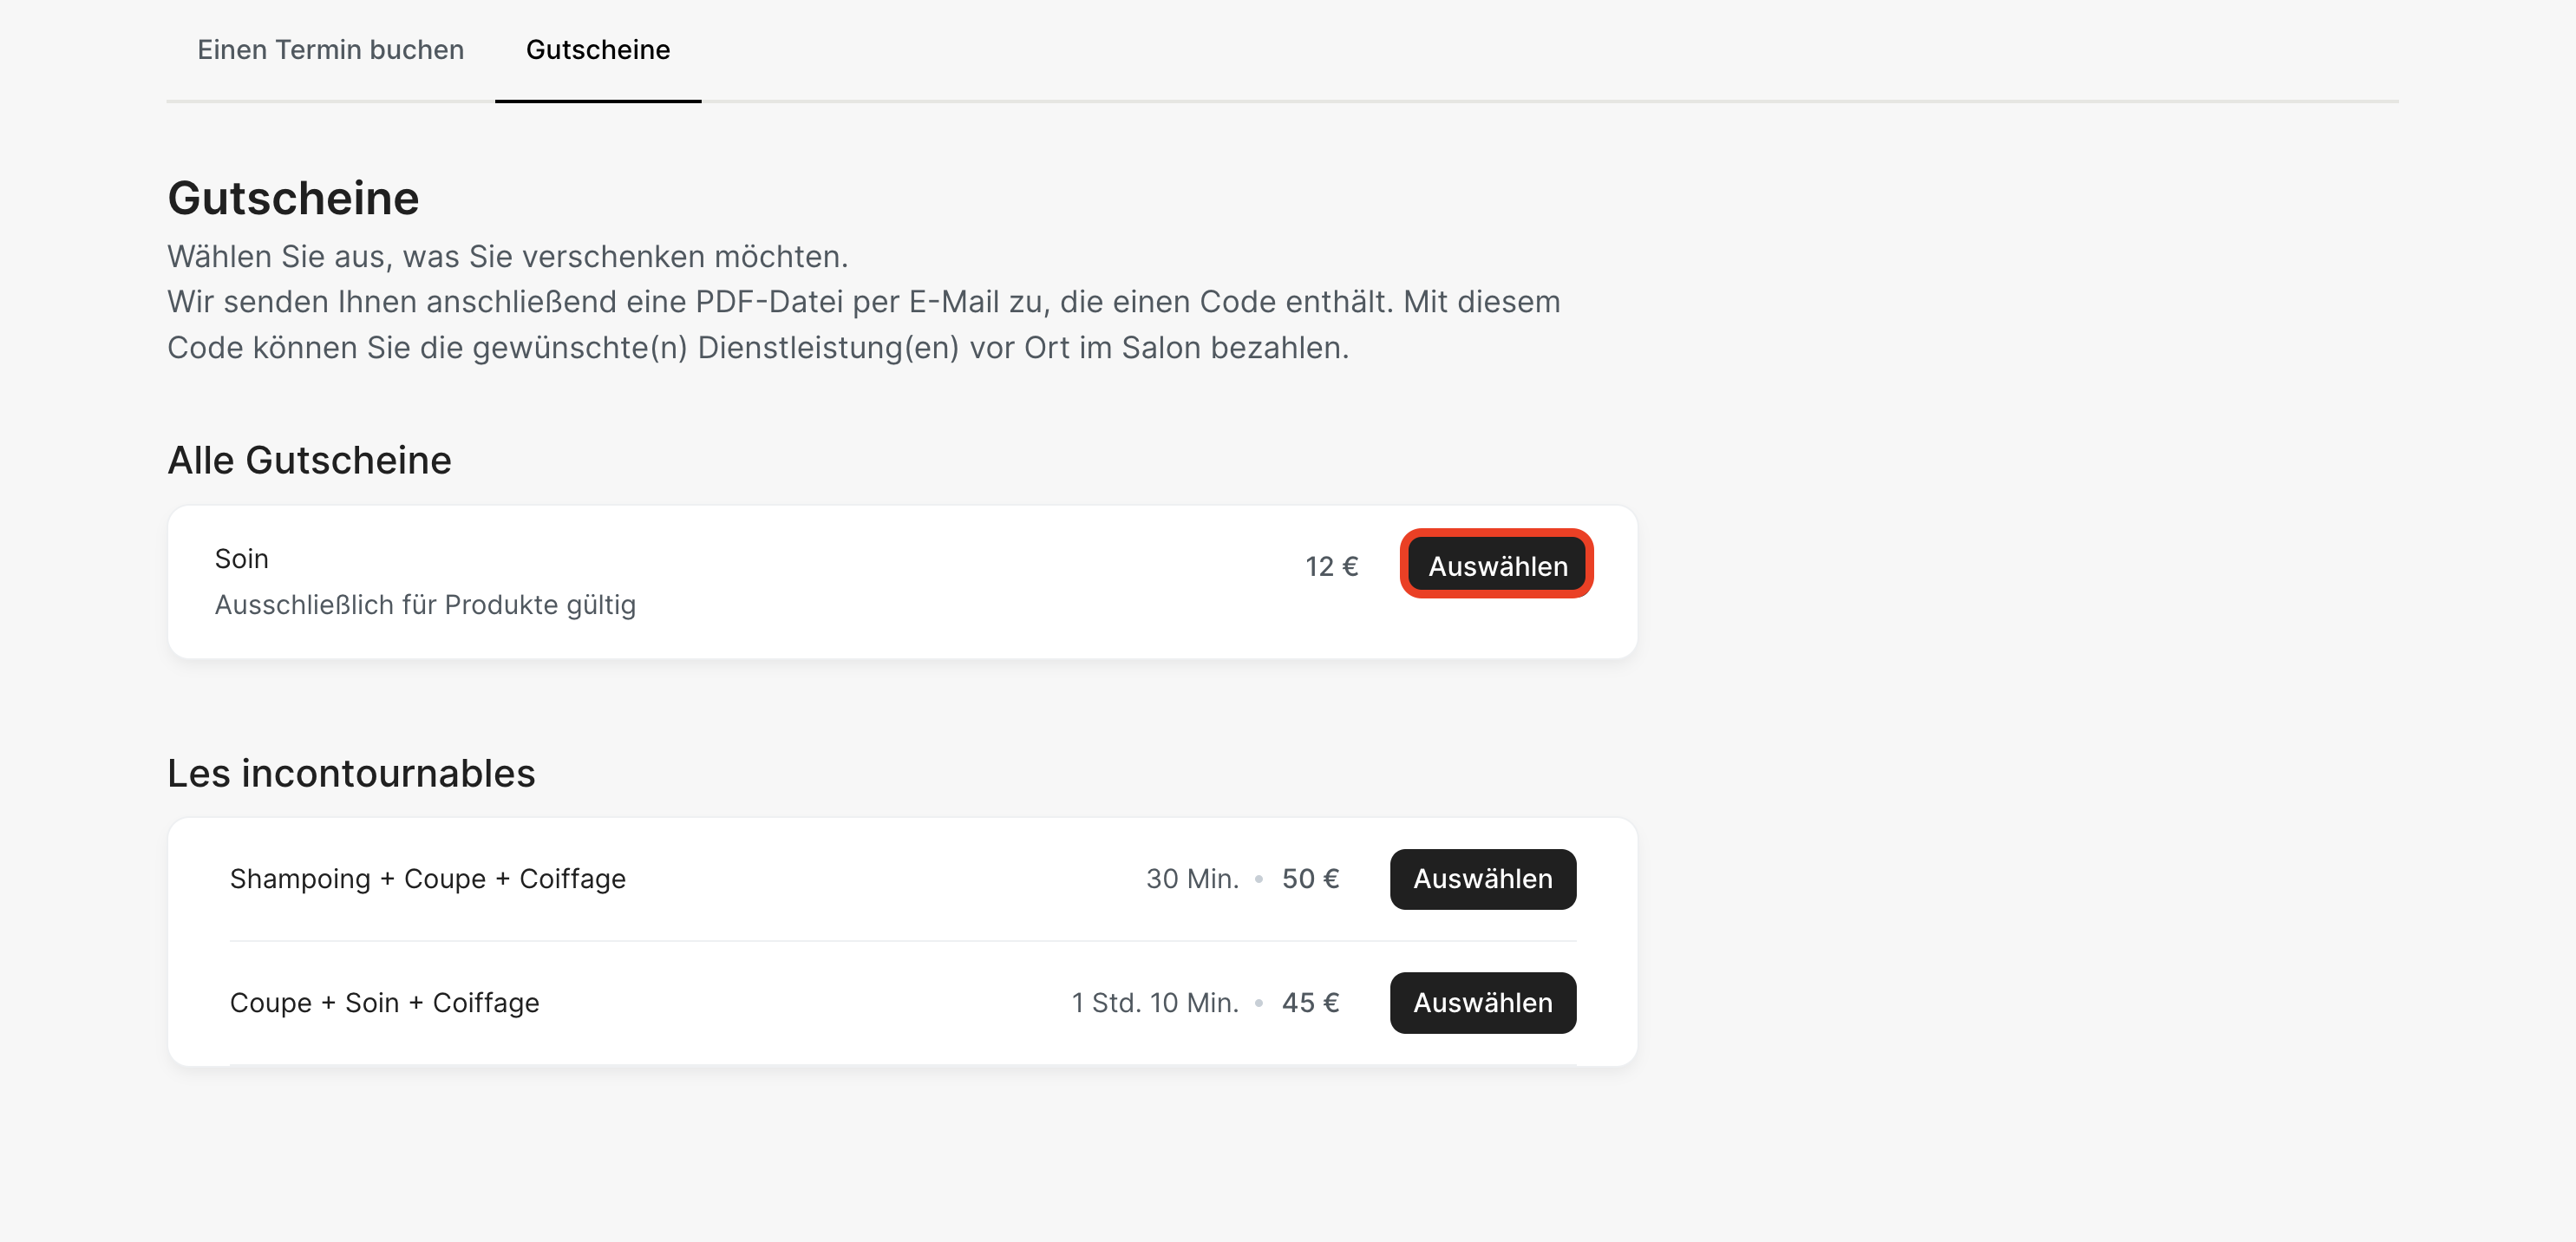Click the line ending with Salon bezahlen
The height and width of the screenshot is (1242, 2576).
tap(757, 347)
